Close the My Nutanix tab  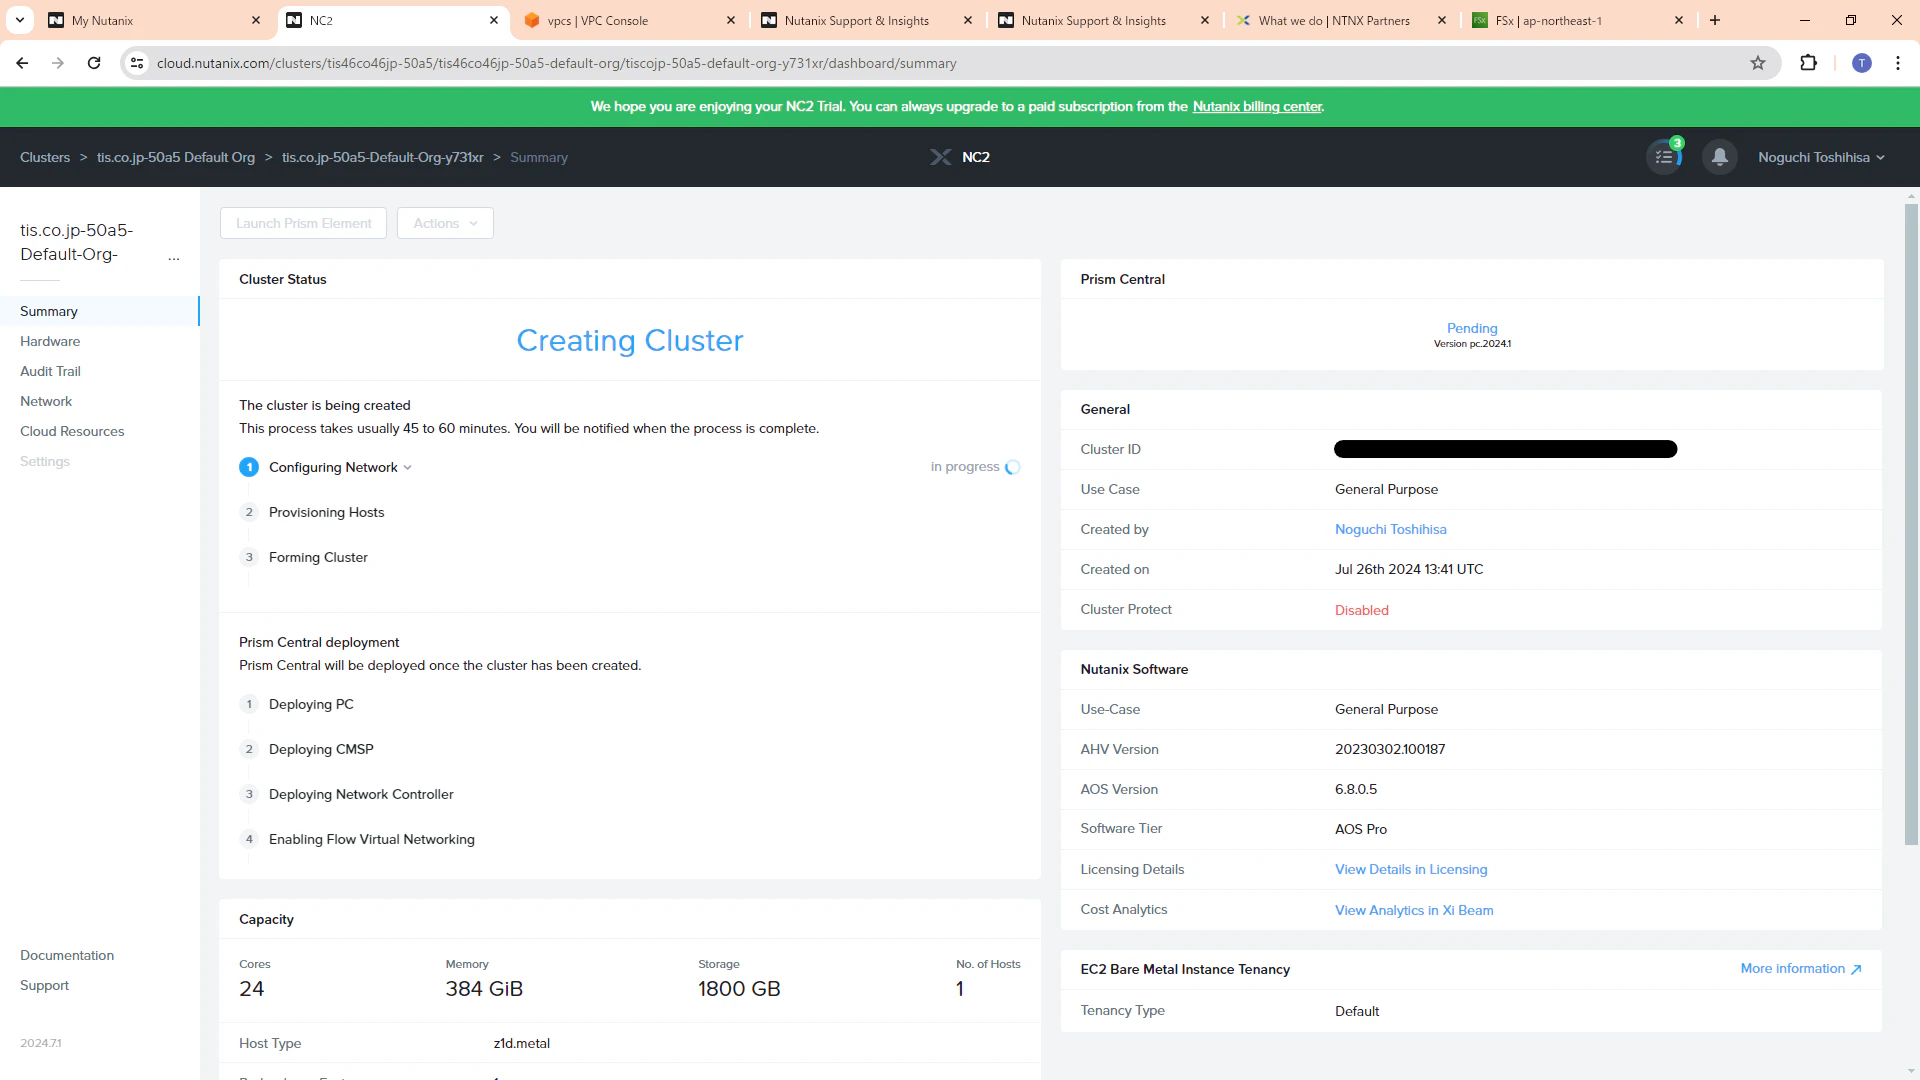[x=256, y=20]
